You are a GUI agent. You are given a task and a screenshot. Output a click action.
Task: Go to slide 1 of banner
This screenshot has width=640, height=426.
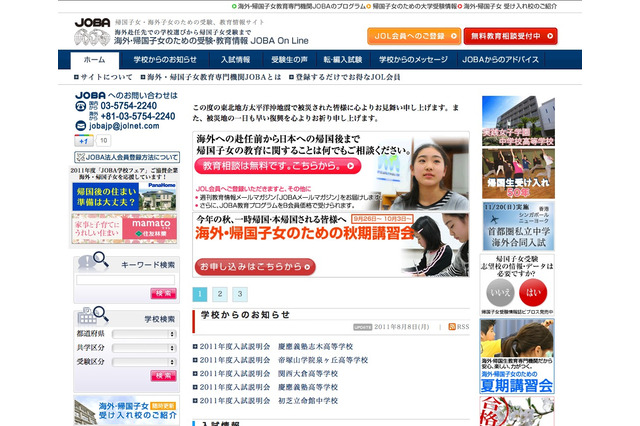[x=200, y=294]
